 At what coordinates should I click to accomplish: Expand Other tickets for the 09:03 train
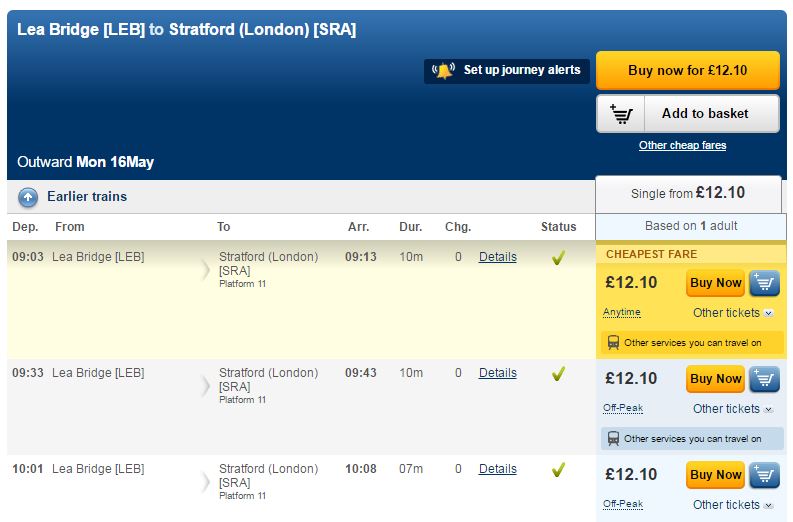[x=733, y=313]
